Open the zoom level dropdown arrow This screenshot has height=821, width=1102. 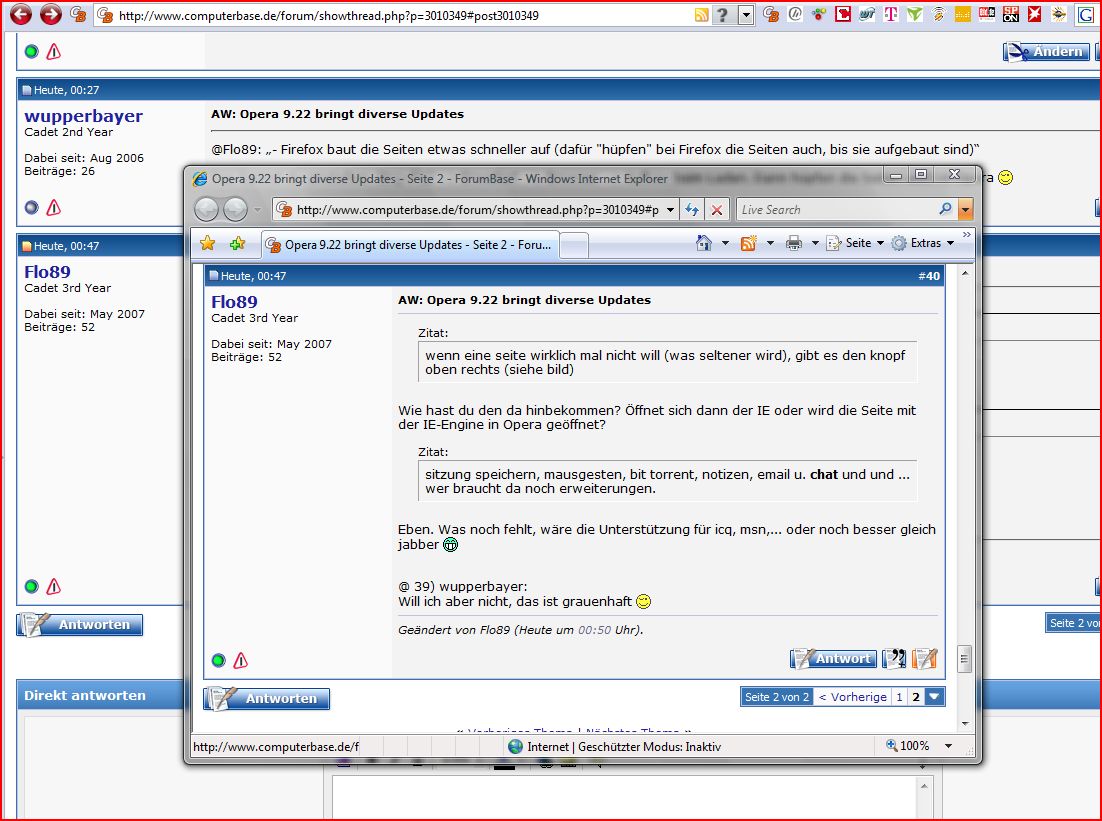pyautogui.click(x=948, y=746)
